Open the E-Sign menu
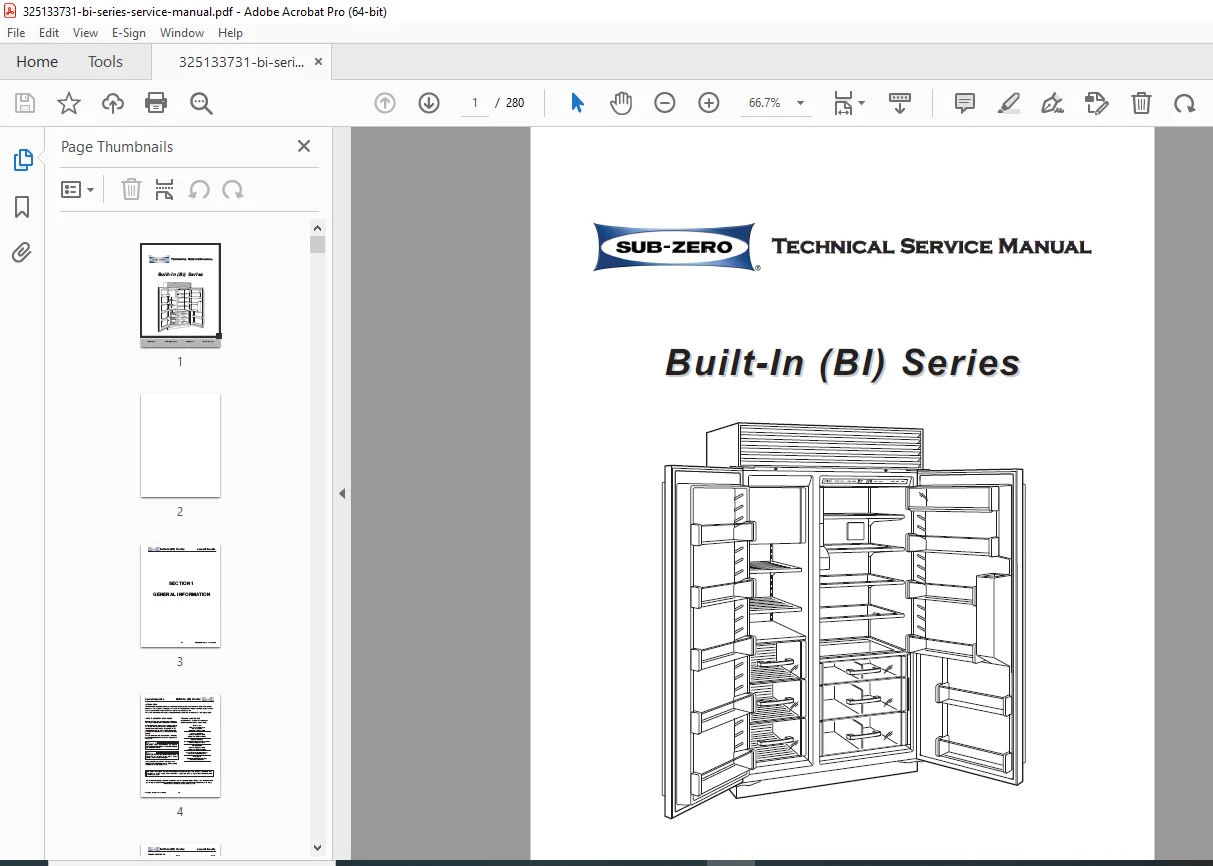This screenshot has width=1213, height=866. pyautogui.click(x=129, y=33)
